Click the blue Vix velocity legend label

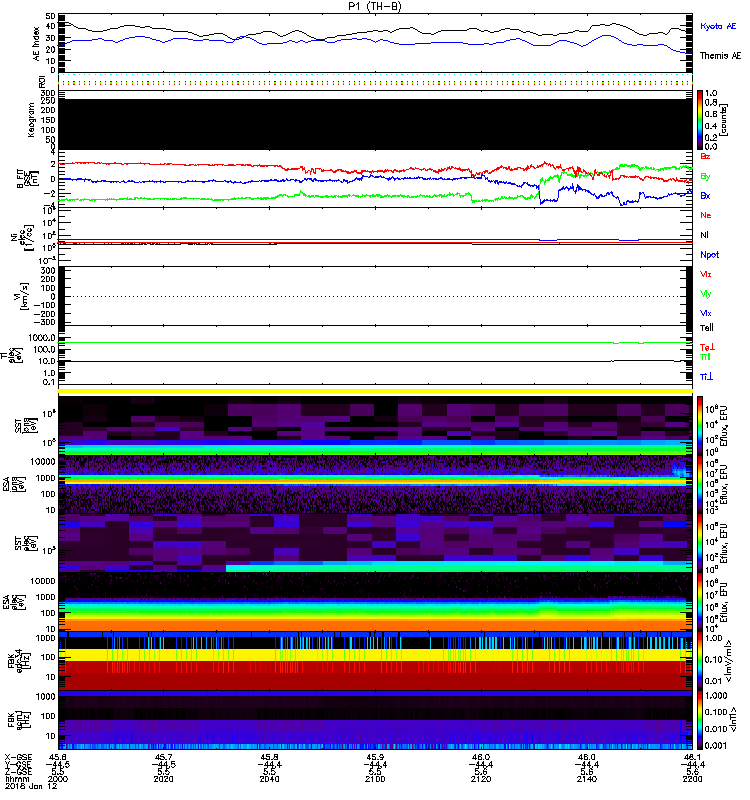pos(706,313)
